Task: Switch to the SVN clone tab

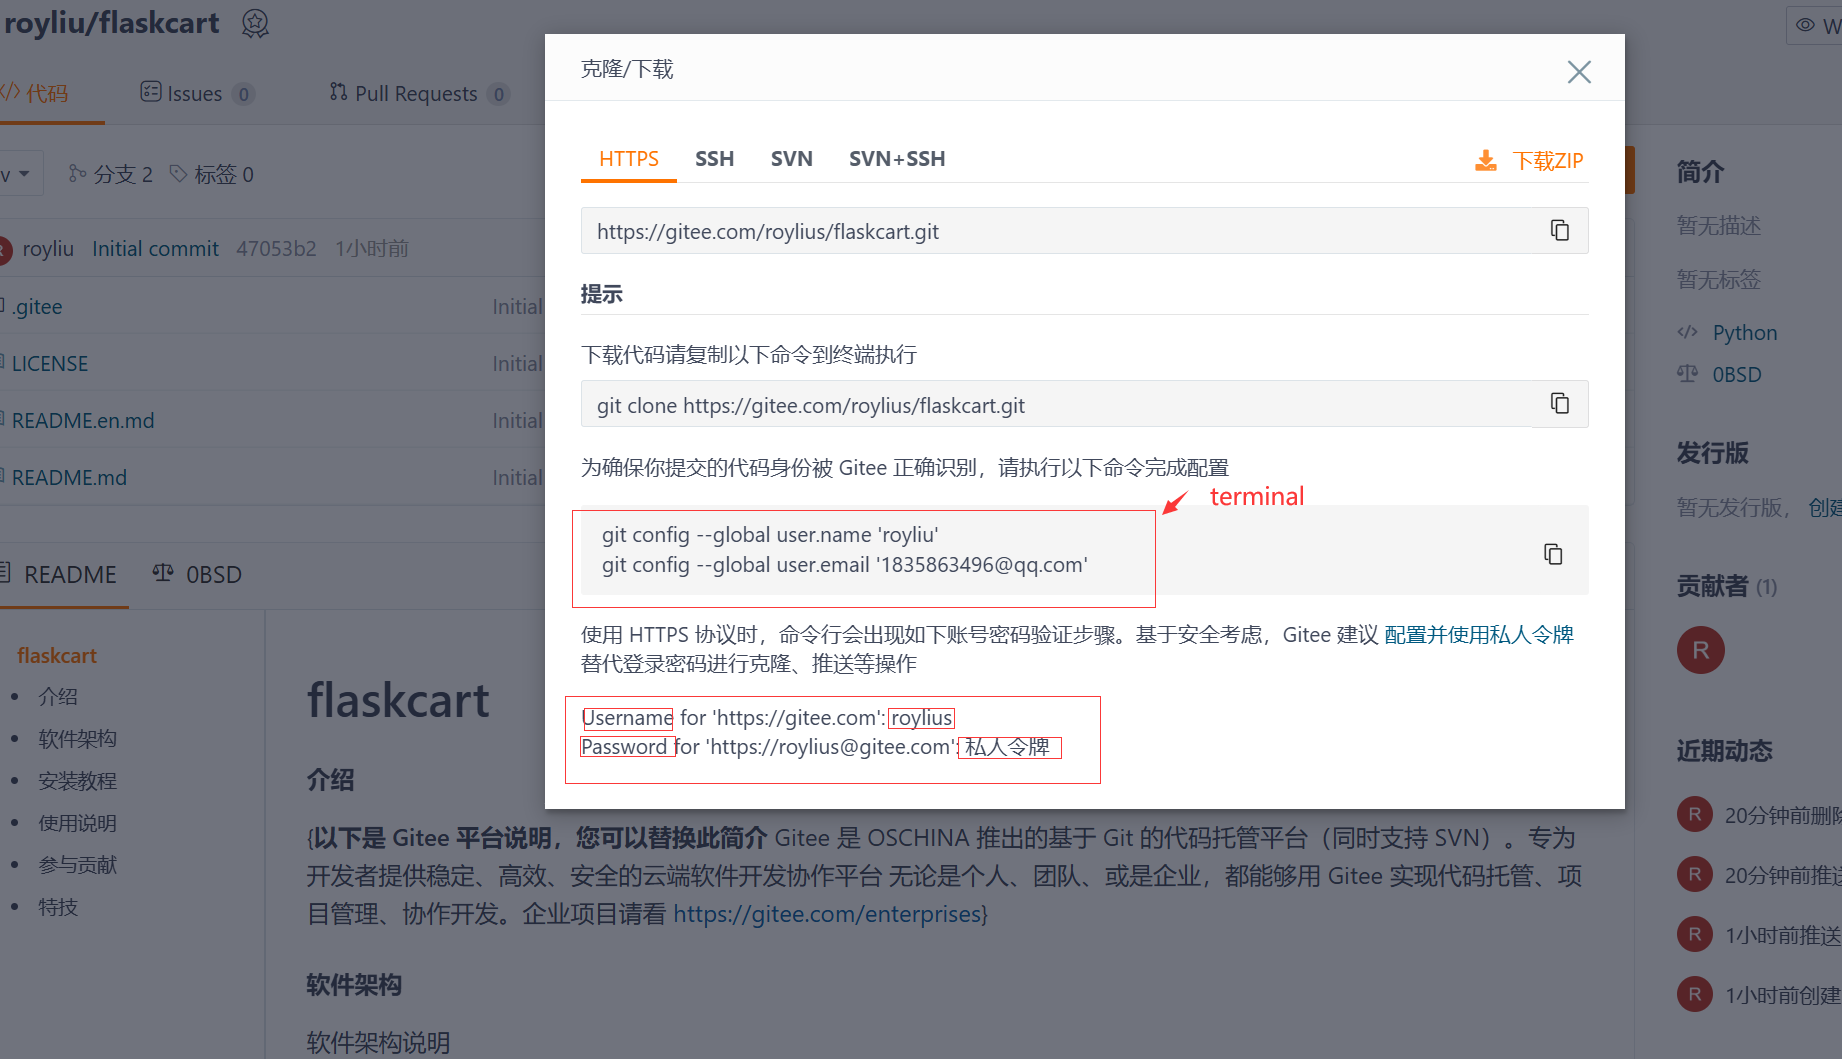Action: 791,159
